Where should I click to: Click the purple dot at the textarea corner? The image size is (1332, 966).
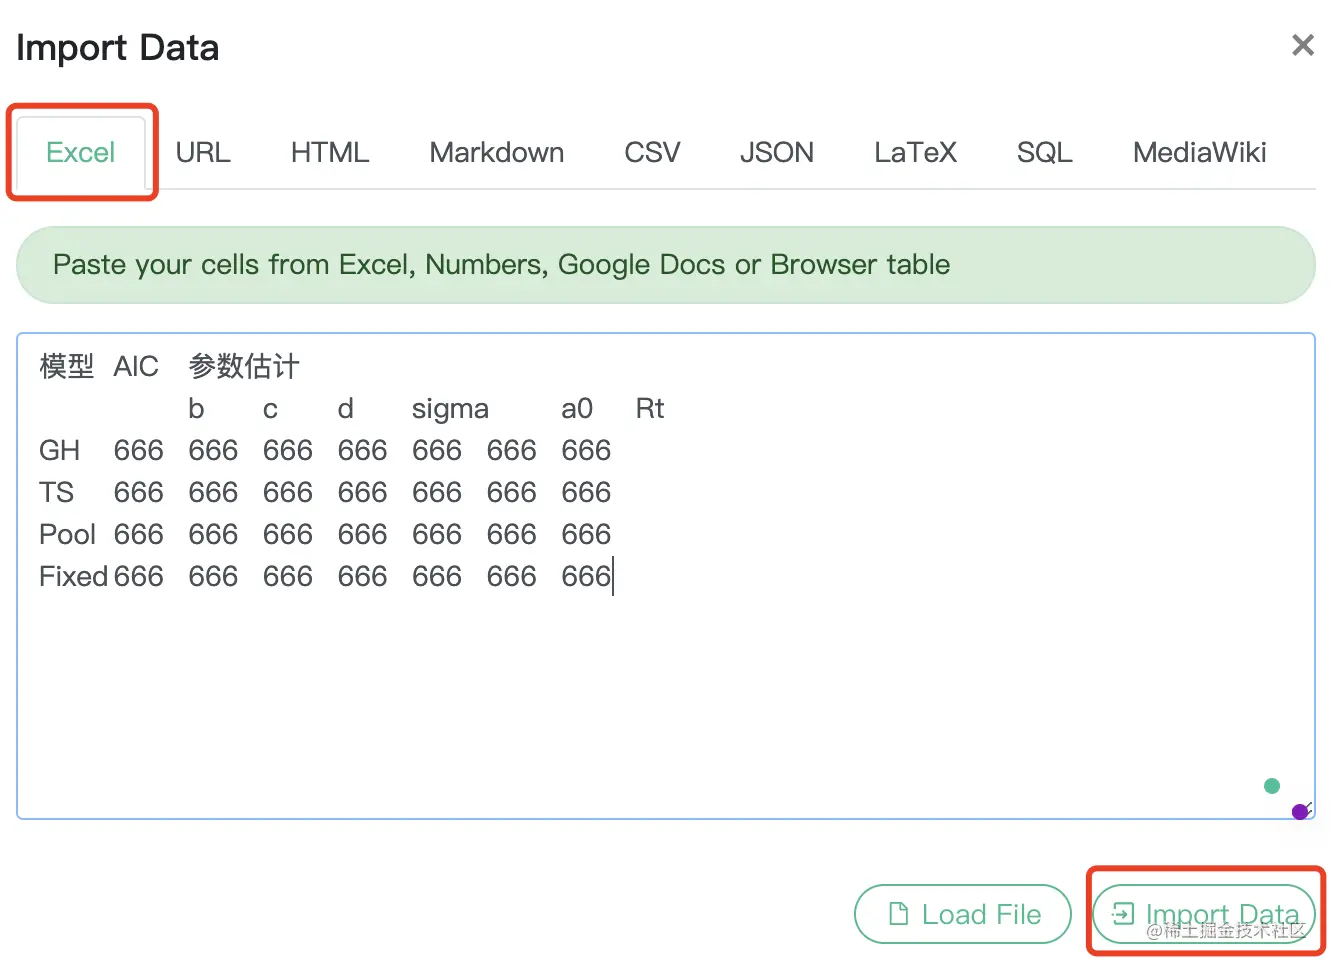1300,811
